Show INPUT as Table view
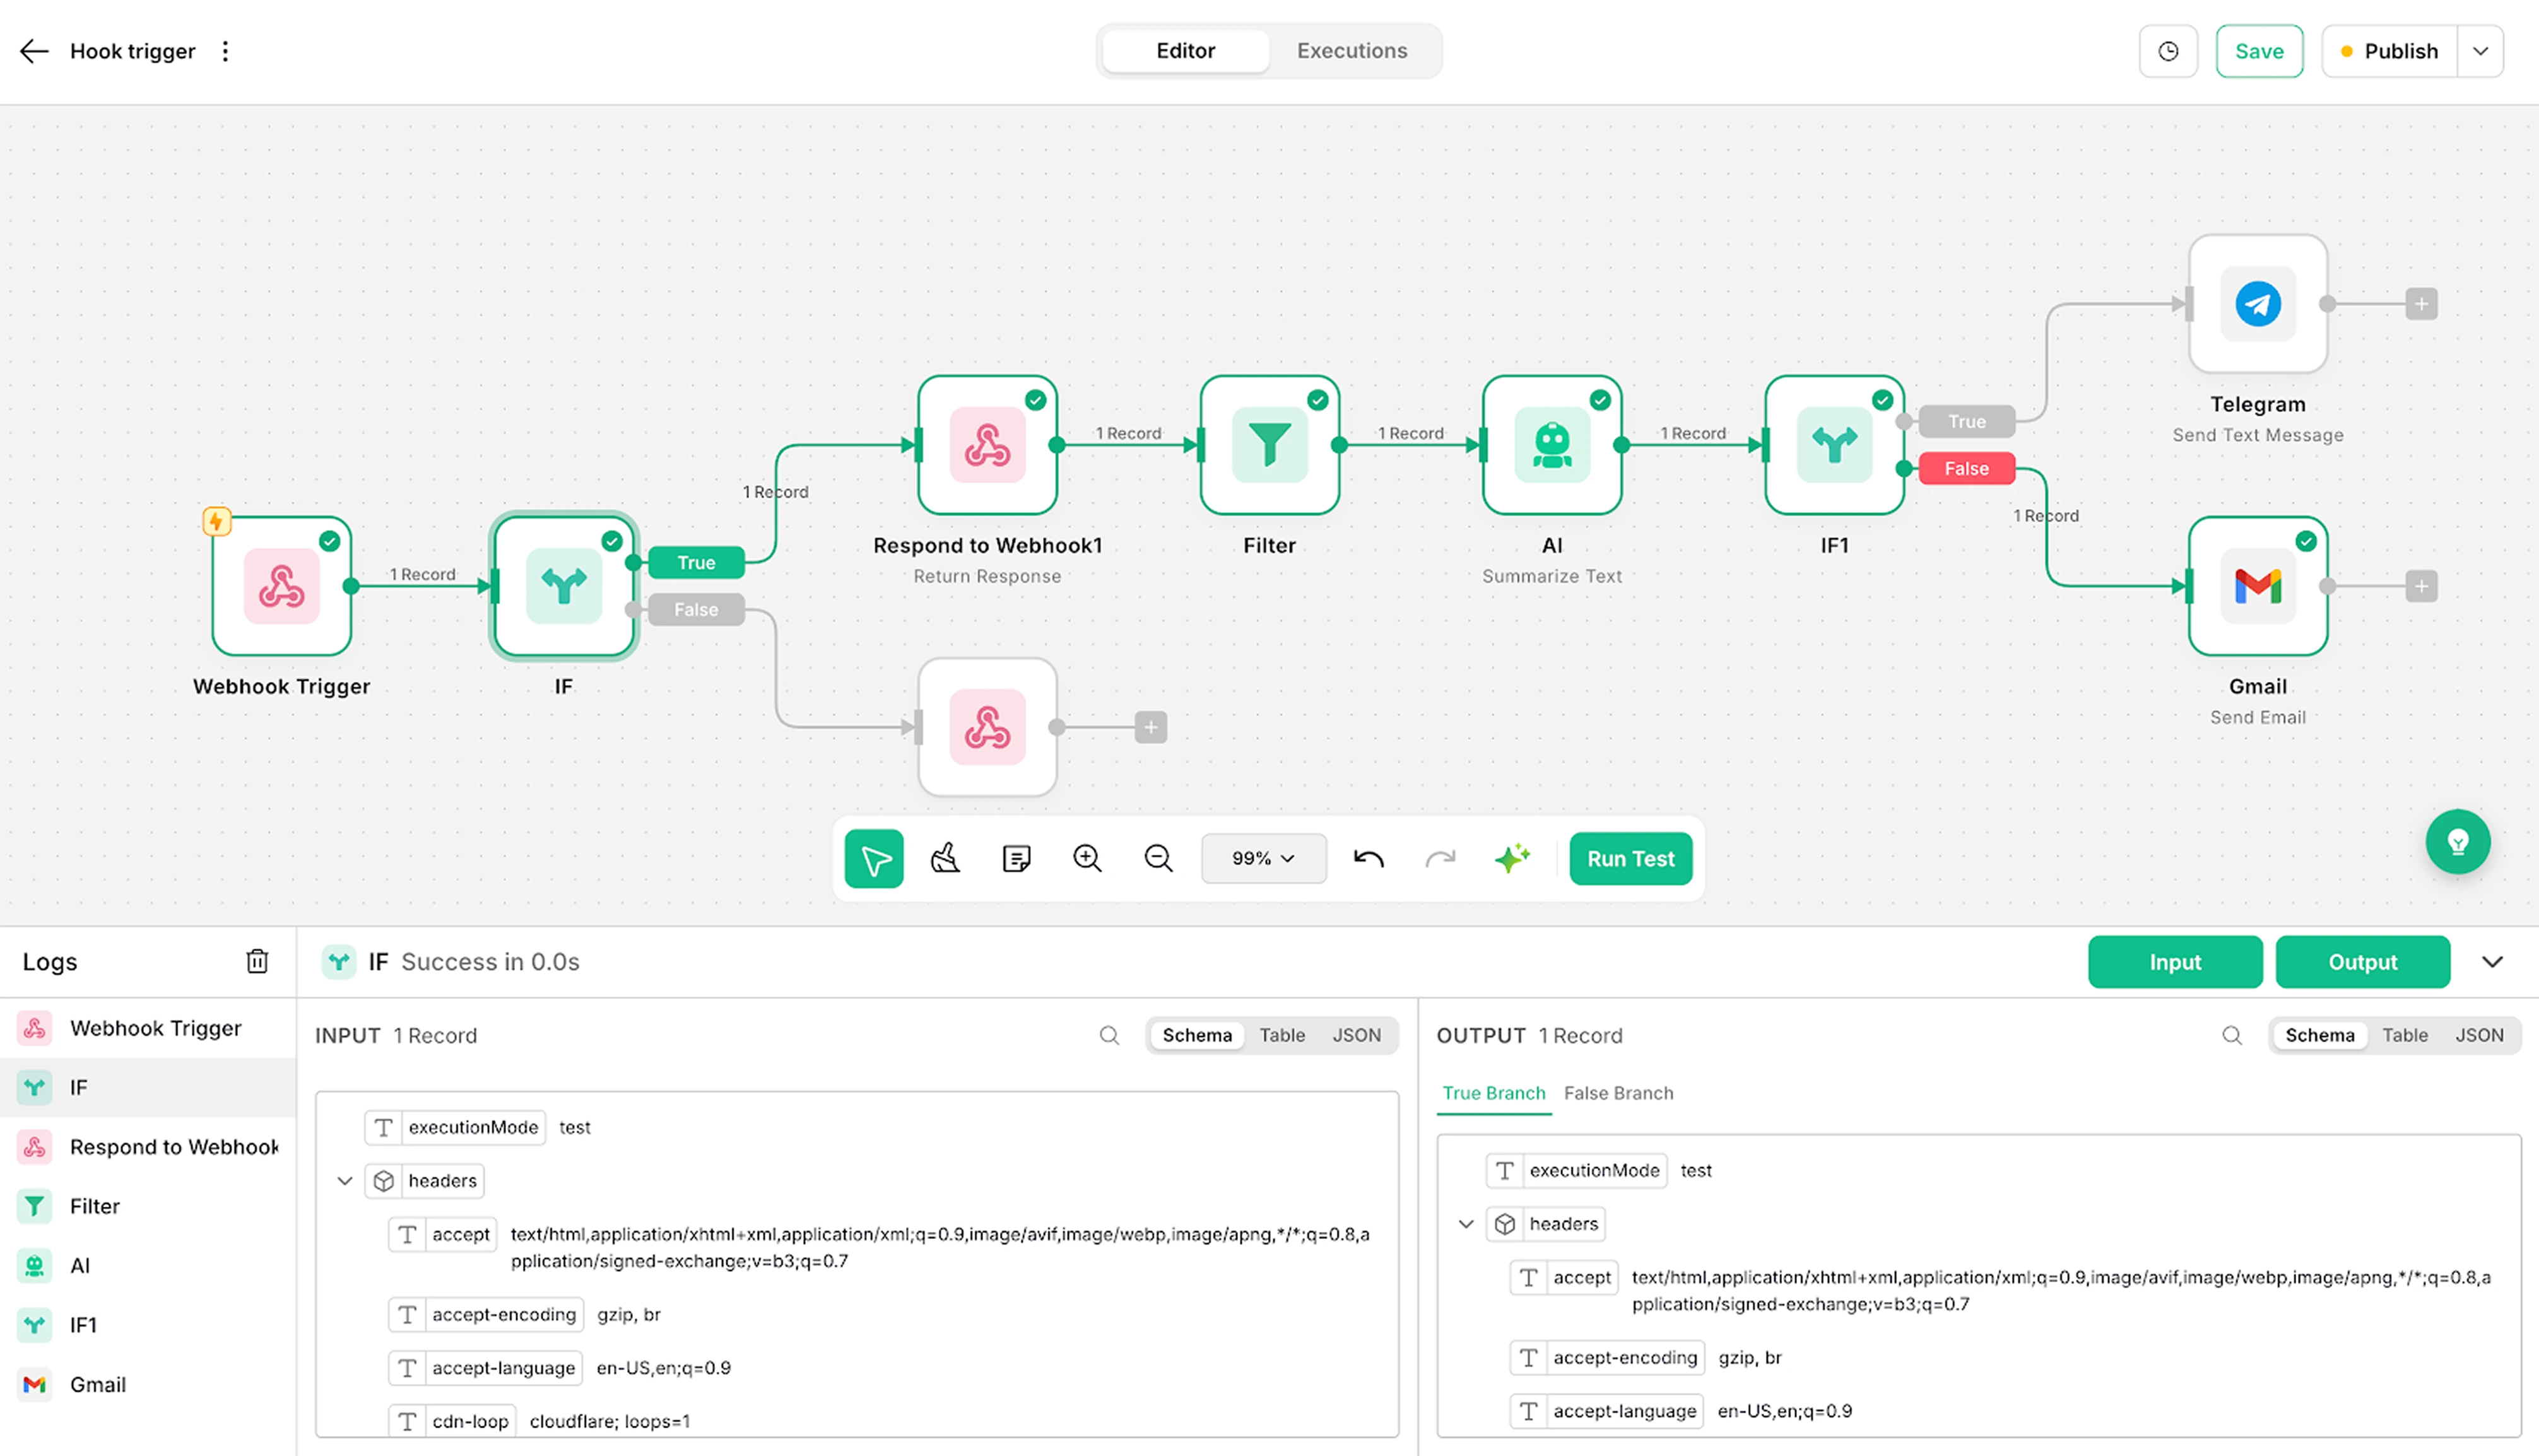2539x1456 pixels. tap(1282, 1035)
